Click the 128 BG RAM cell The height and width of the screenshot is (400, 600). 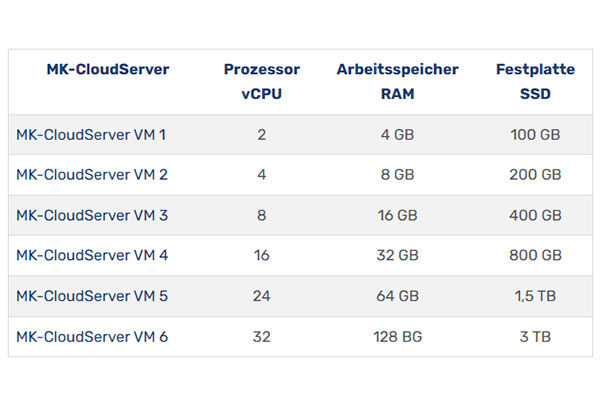(397, 337)
